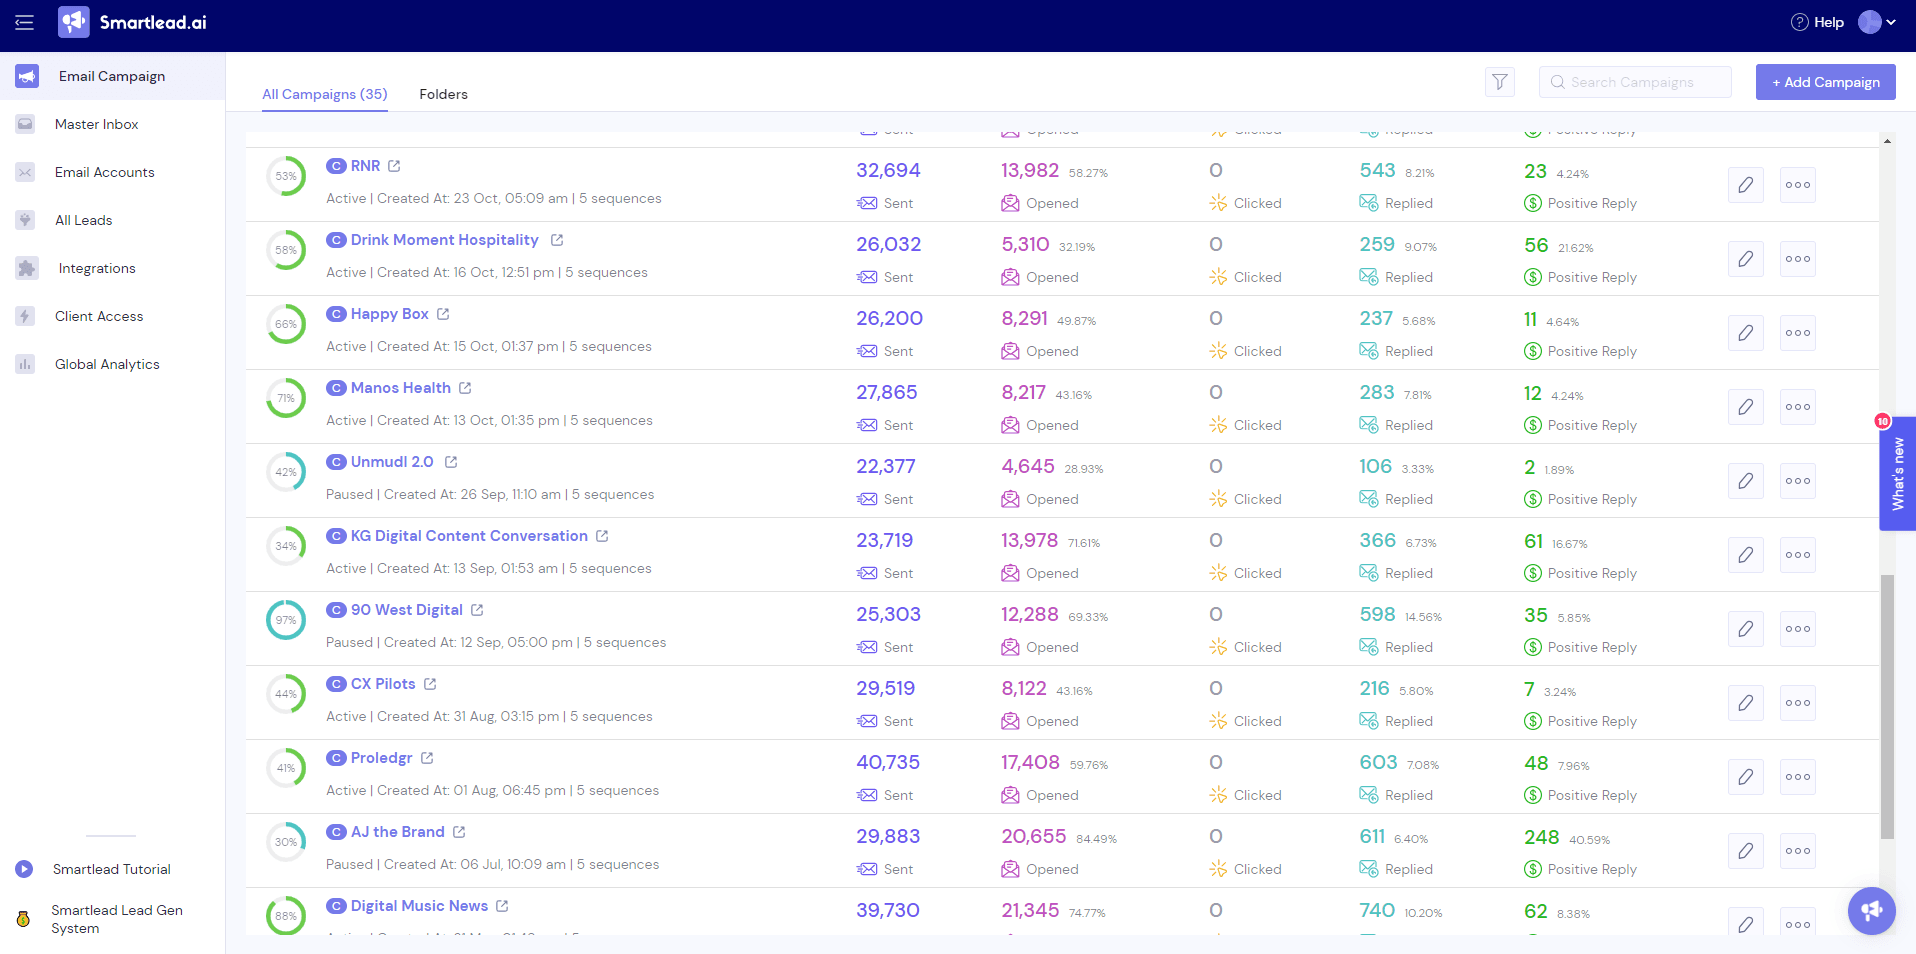The width and height of the screenshot is (1916, 954).
Task: Expand the What's new side panel
Action: tap(1897, 474)
